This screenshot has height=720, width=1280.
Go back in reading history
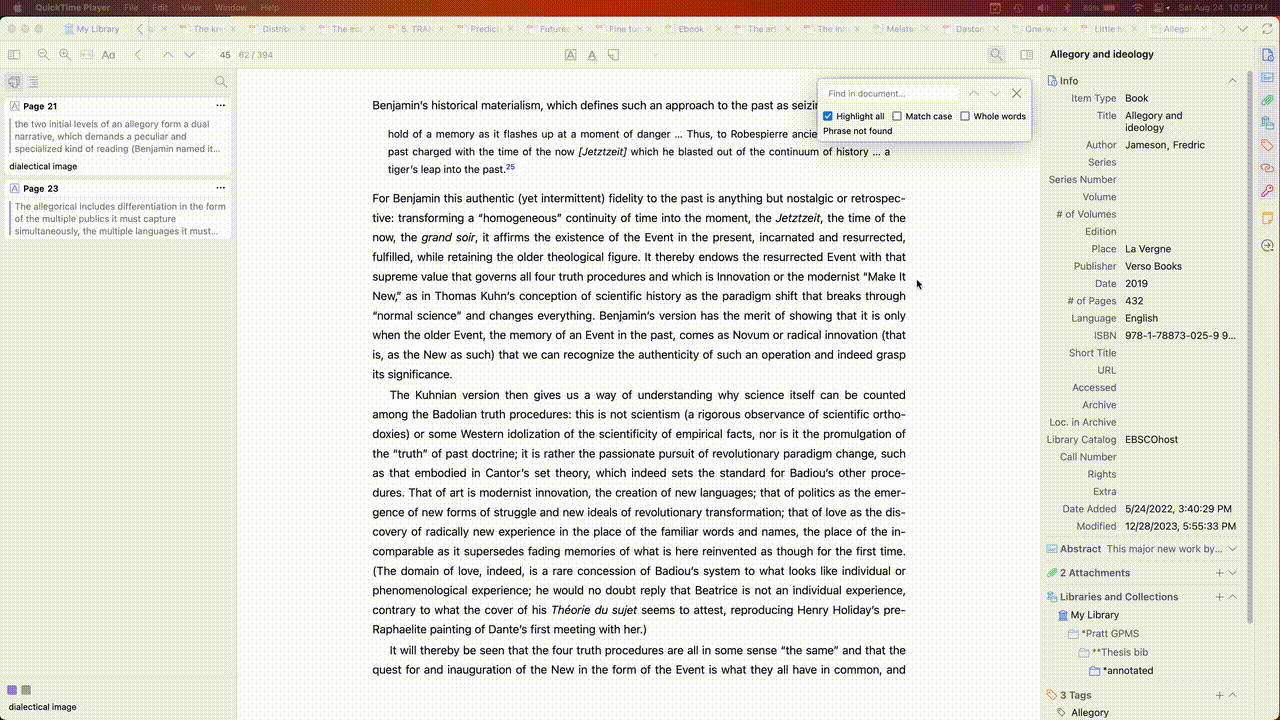138,55
